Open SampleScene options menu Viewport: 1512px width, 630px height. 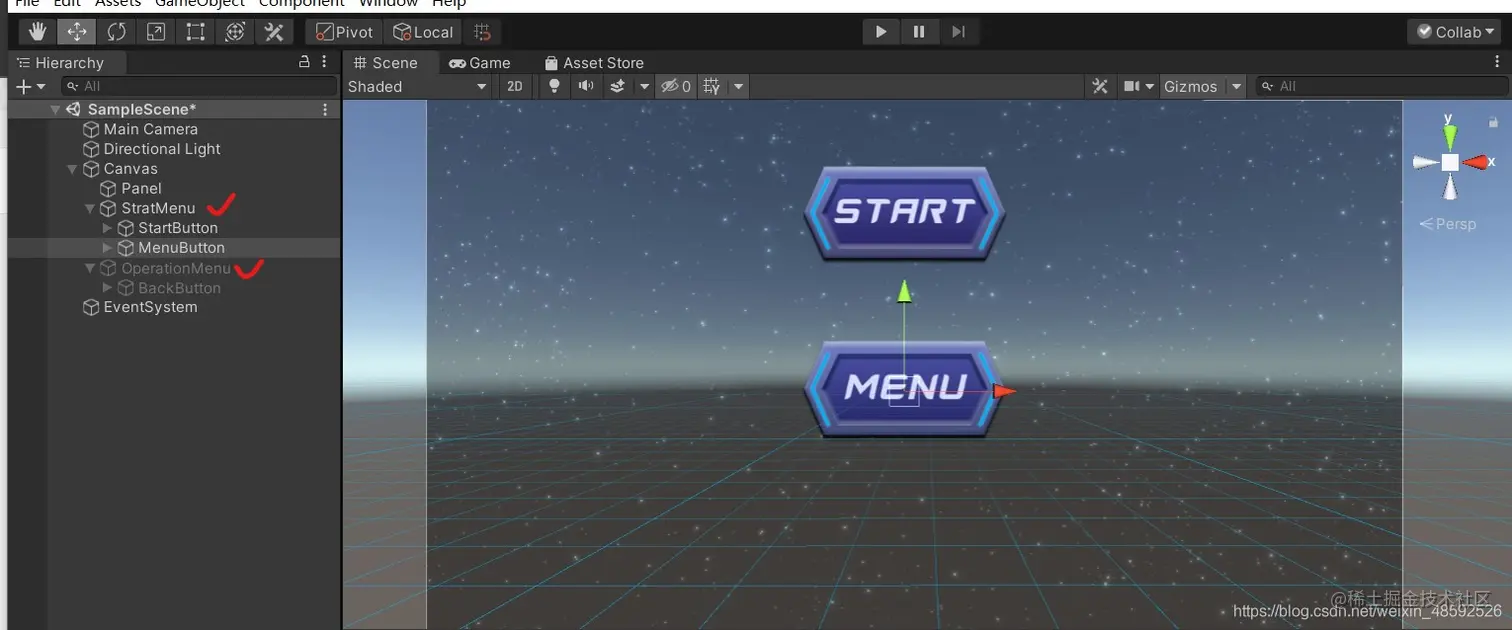[325, 109]
